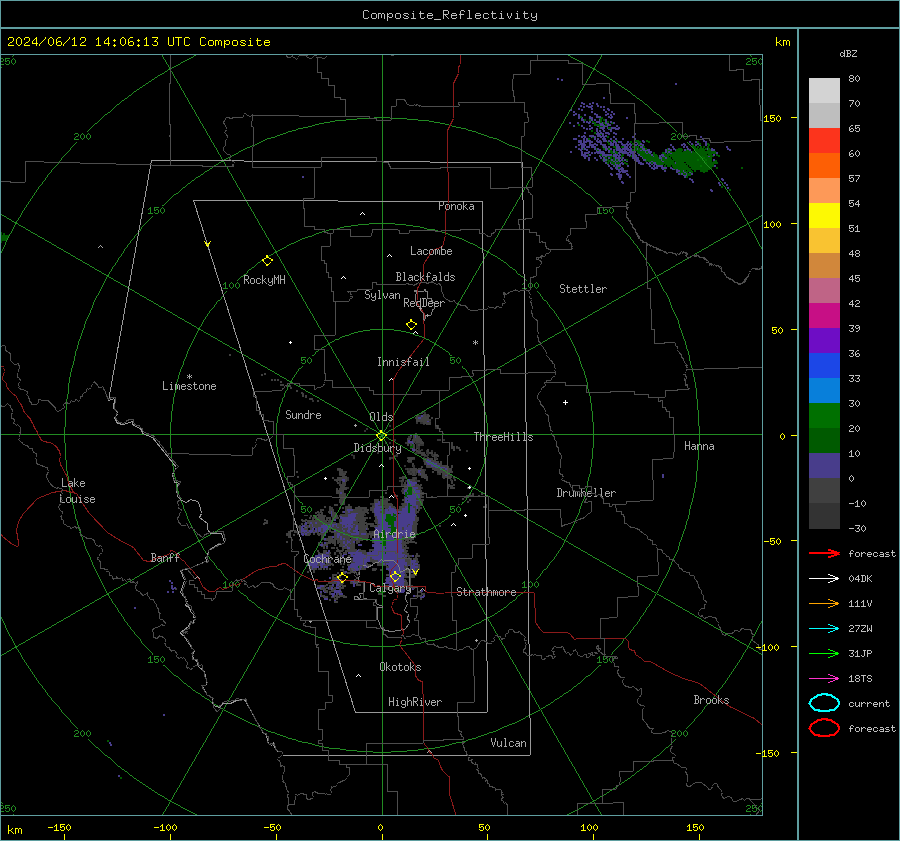The width and height of the screenshot is (900, 841).
Task: Click the Calgary city label
Action: 390,588
